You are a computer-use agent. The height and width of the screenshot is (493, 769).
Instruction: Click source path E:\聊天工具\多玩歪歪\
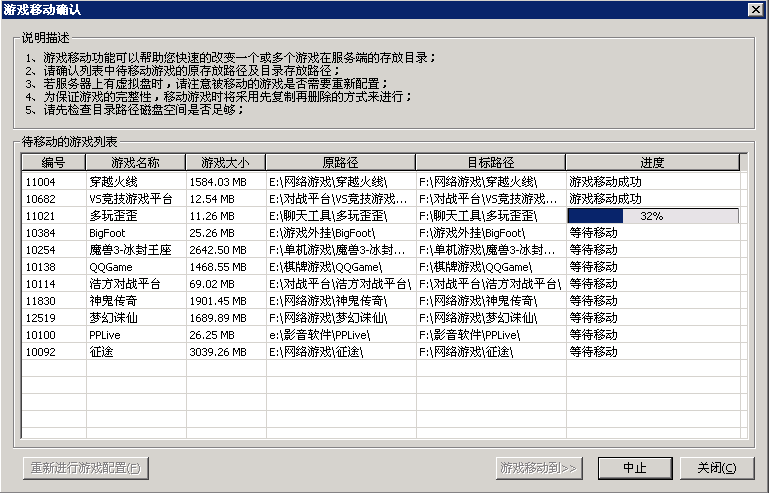(328, 216)
